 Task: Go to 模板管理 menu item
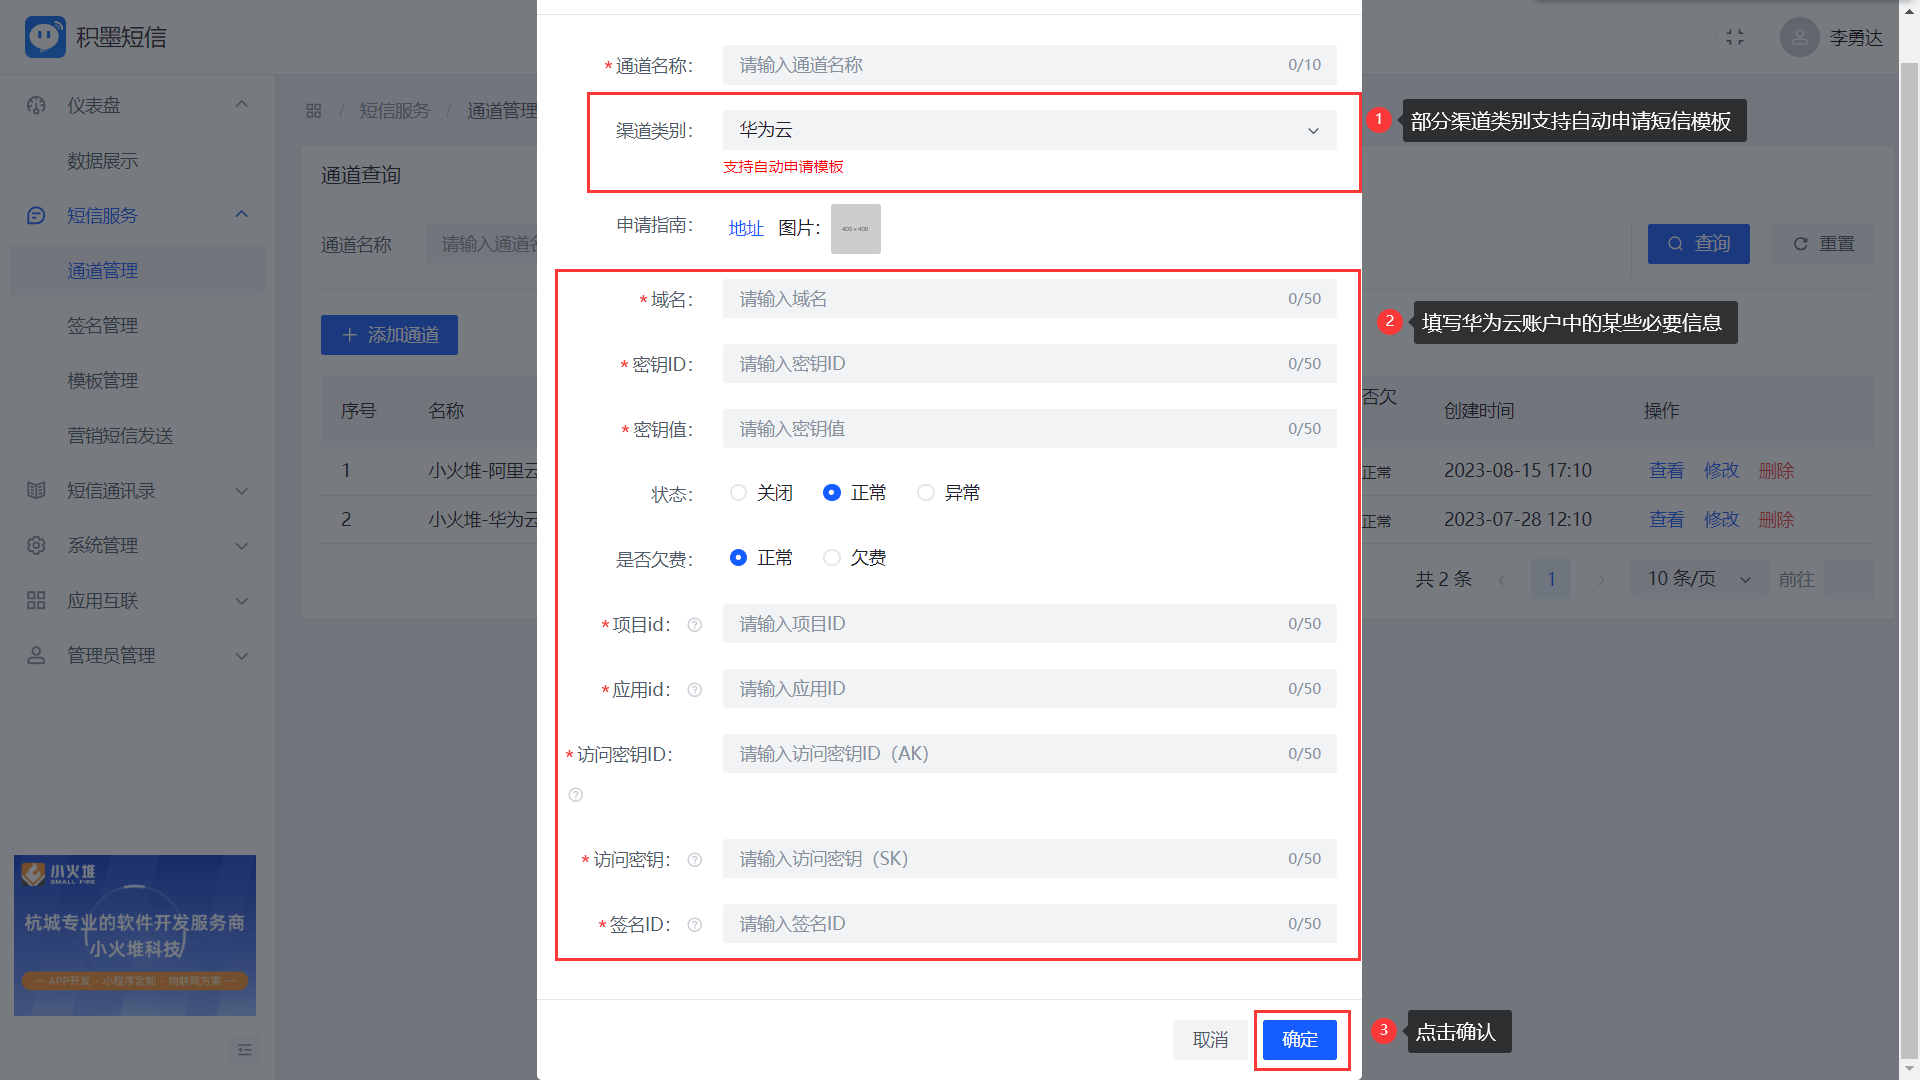point(102,380)
